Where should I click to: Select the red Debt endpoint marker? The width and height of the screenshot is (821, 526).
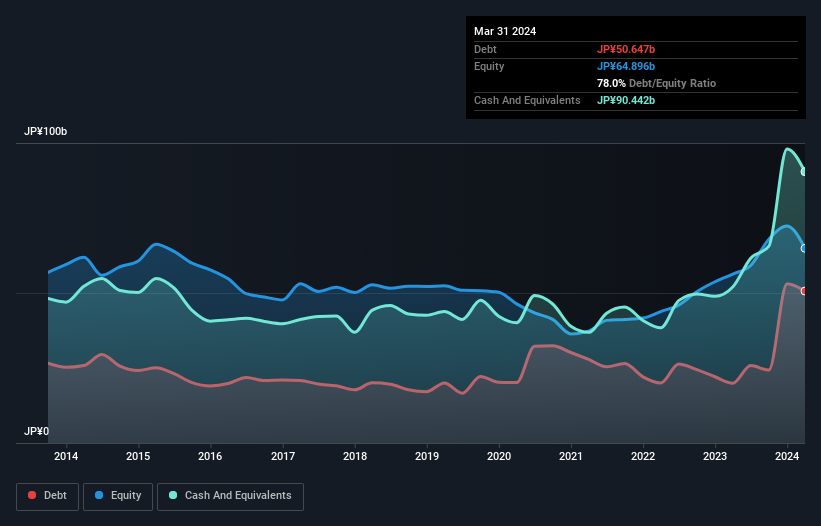[x=804, y=291]
